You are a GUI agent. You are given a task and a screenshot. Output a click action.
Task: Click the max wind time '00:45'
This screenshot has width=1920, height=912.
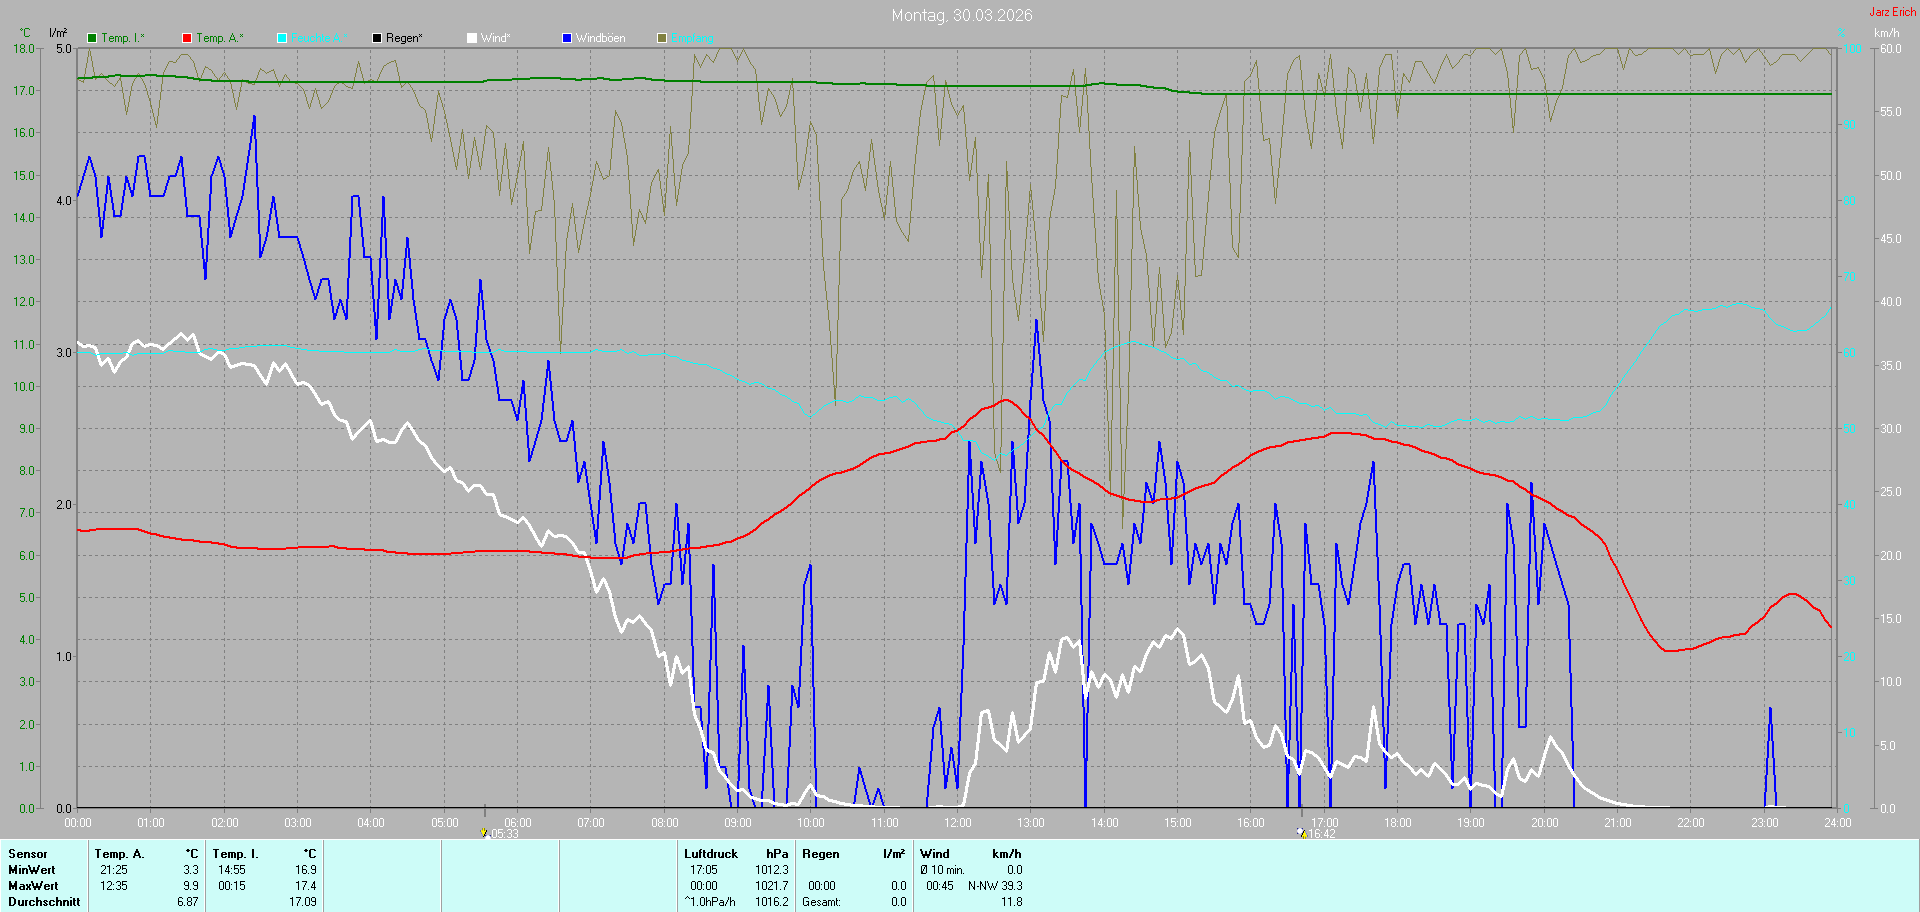[x=940, y=886]
